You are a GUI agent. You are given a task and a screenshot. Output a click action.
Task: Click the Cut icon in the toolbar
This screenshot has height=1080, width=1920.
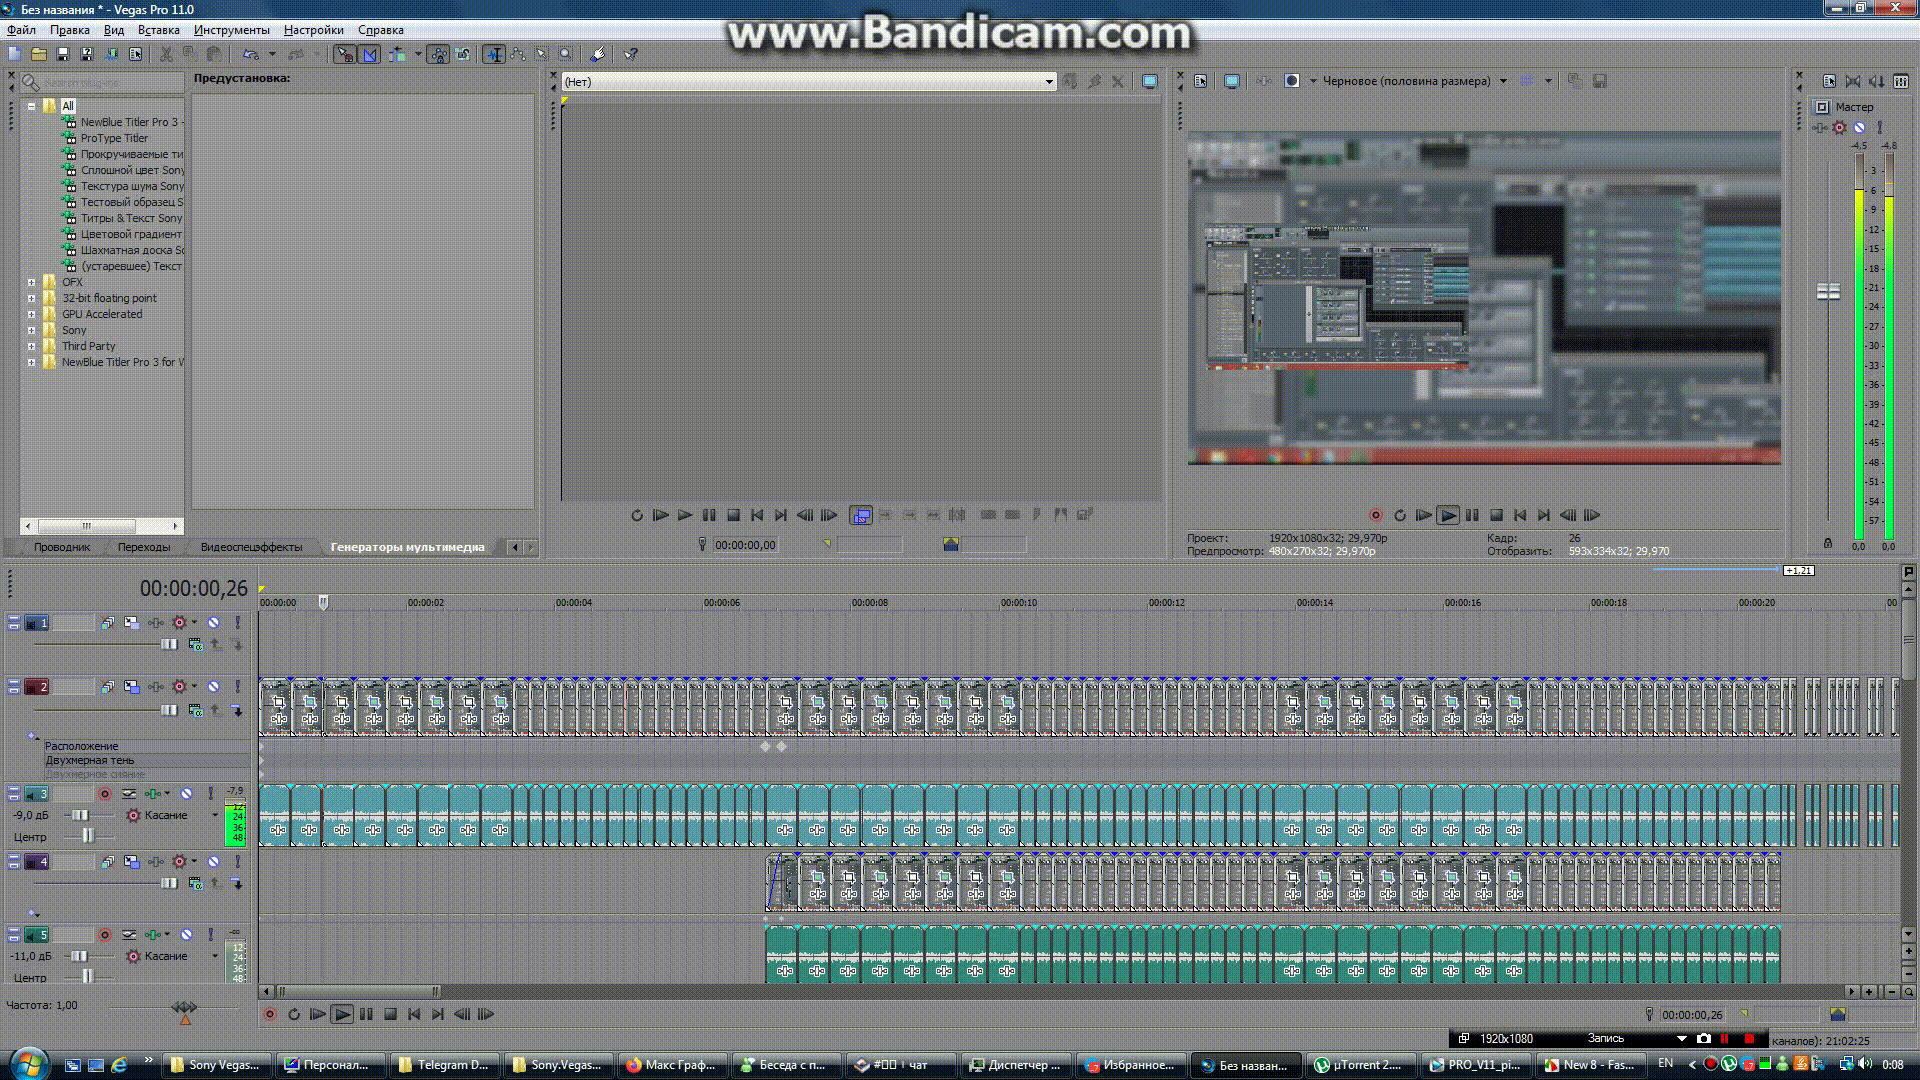[x=166, y=55]
